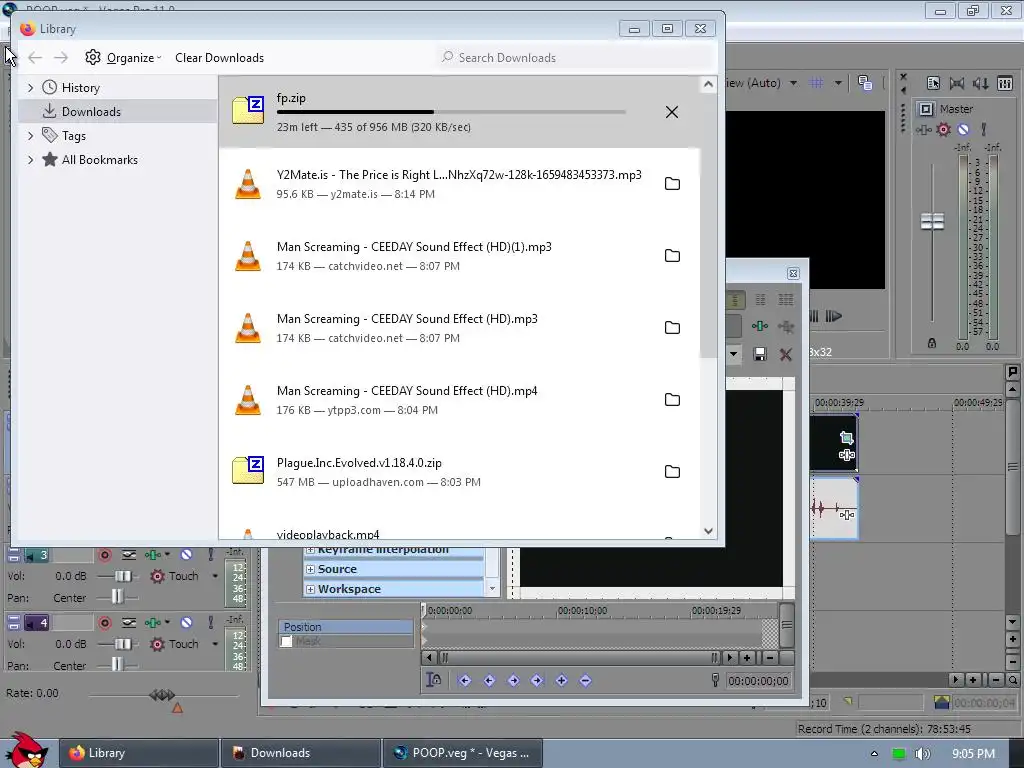Show folder for Man Screaming (HD).mp3
Screen dimensions: 1024x768
(672, 327)
